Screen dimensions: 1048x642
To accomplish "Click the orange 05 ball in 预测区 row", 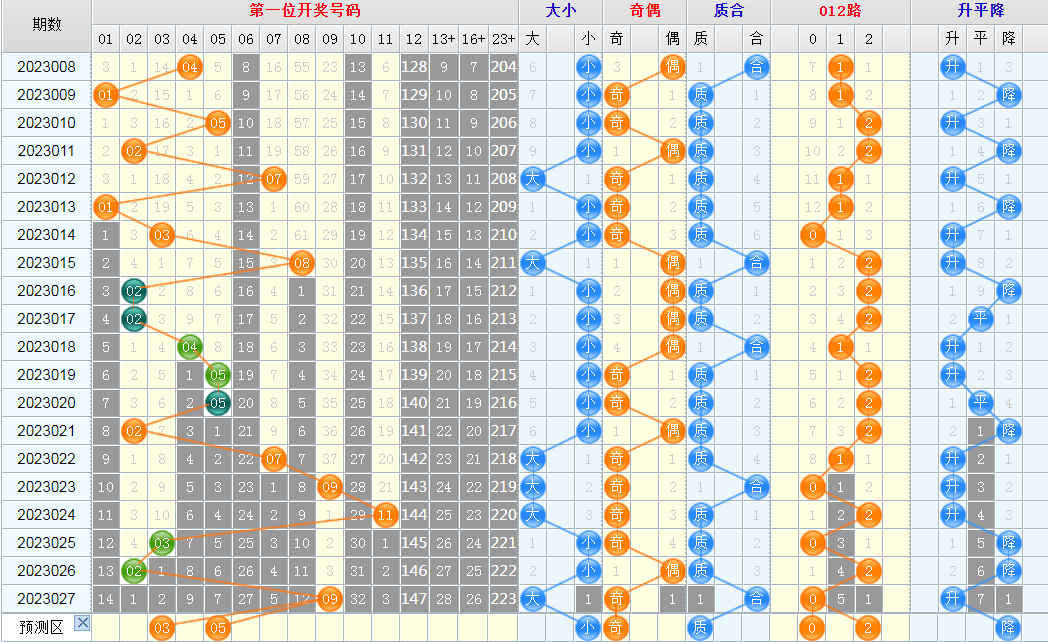I will tap(218, 628).
